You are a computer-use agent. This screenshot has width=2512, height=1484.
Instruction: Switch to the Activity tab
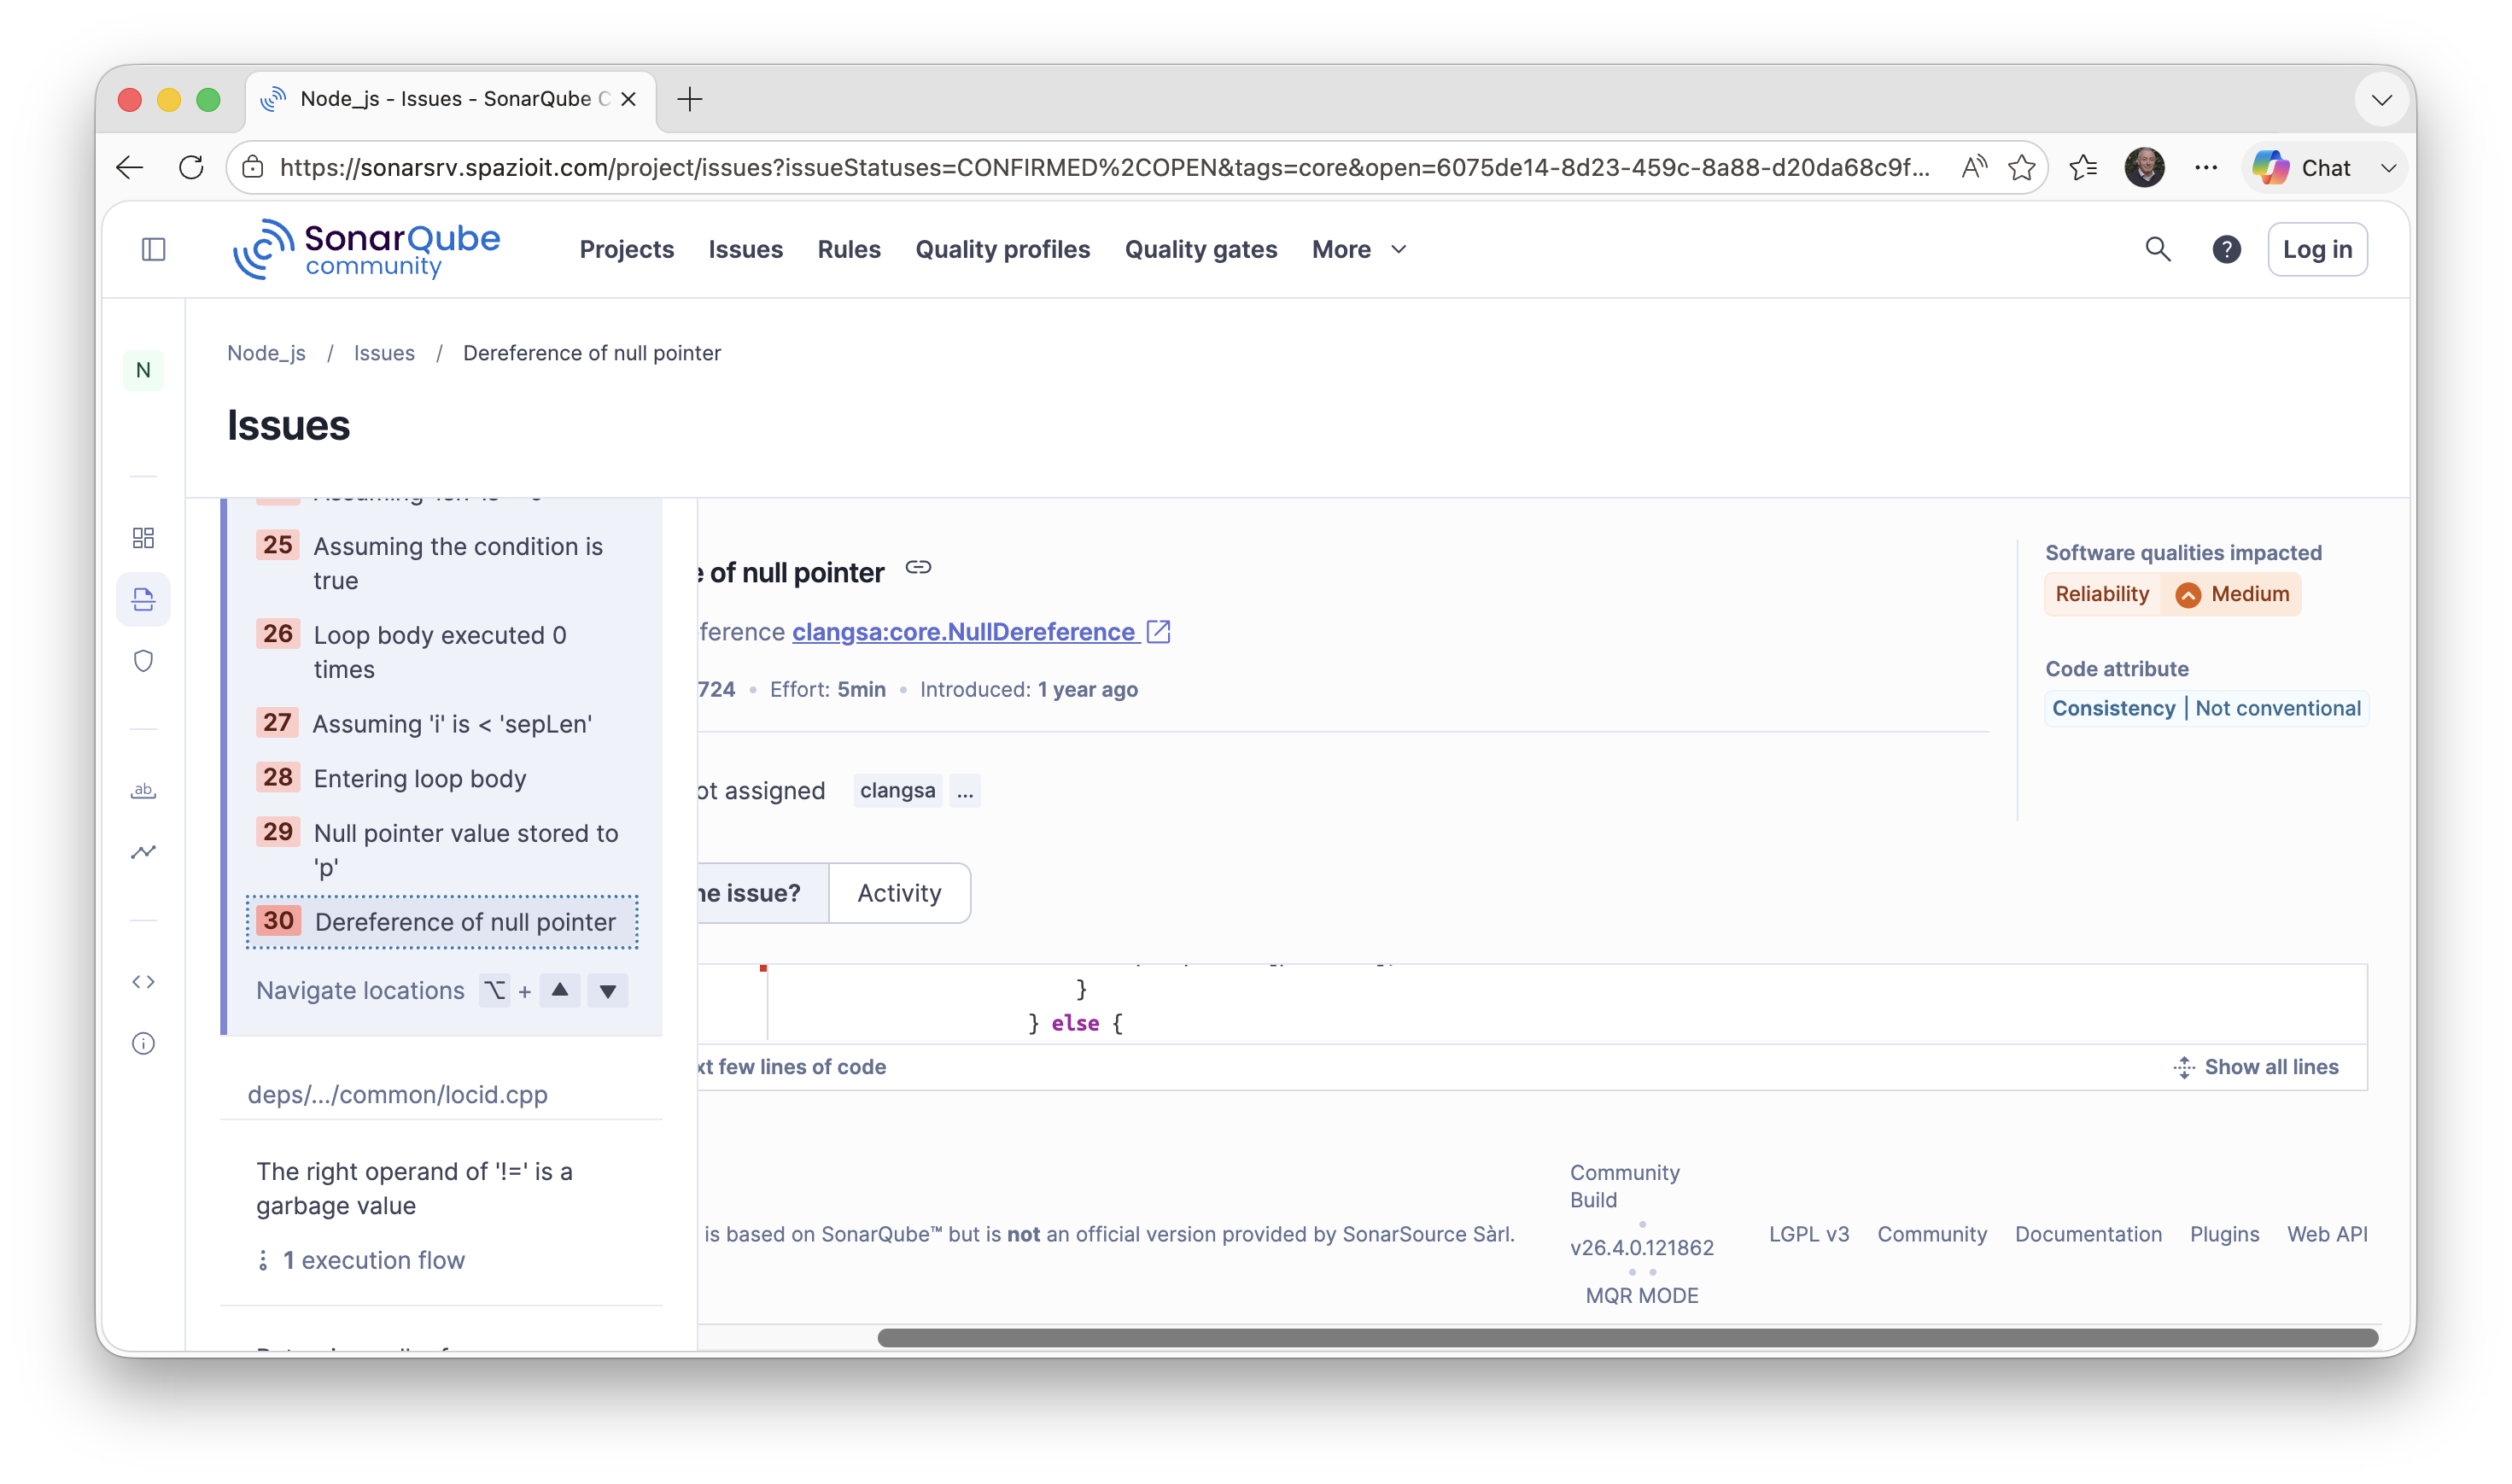[x=898, y=892]
